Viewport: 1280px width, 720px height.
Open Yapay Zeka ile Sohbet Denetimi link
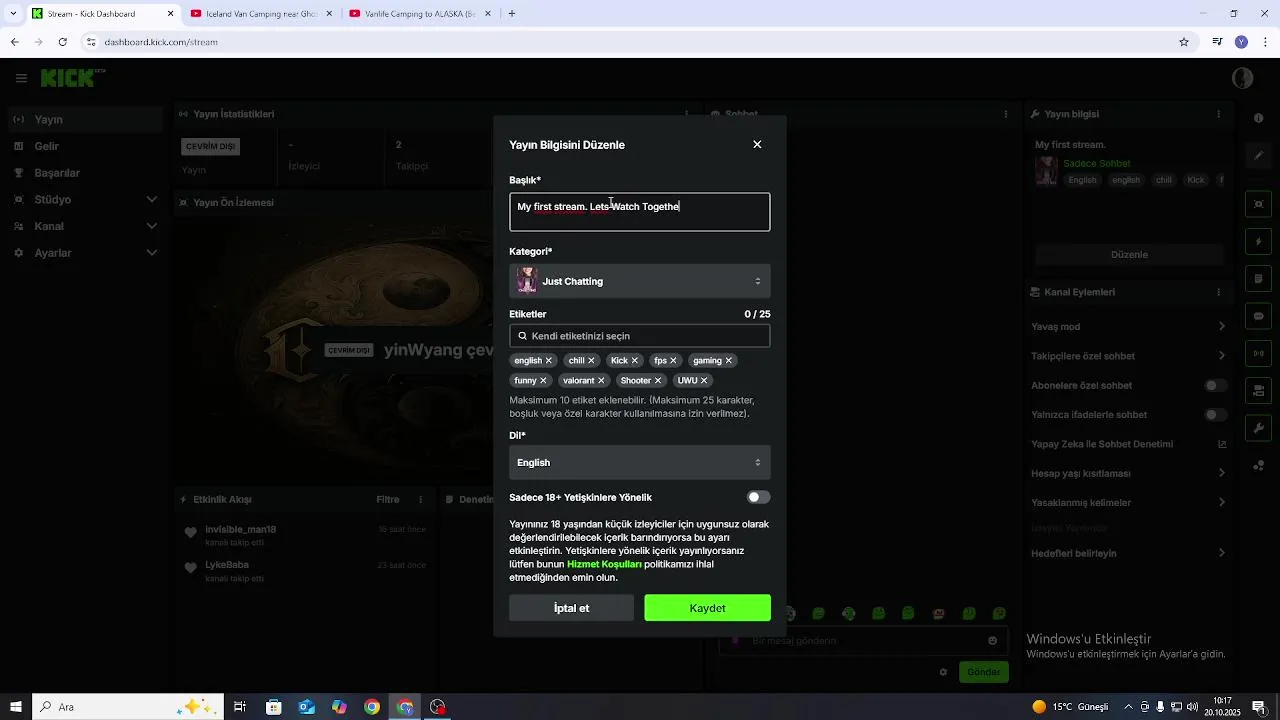(x=1130, y=444)
